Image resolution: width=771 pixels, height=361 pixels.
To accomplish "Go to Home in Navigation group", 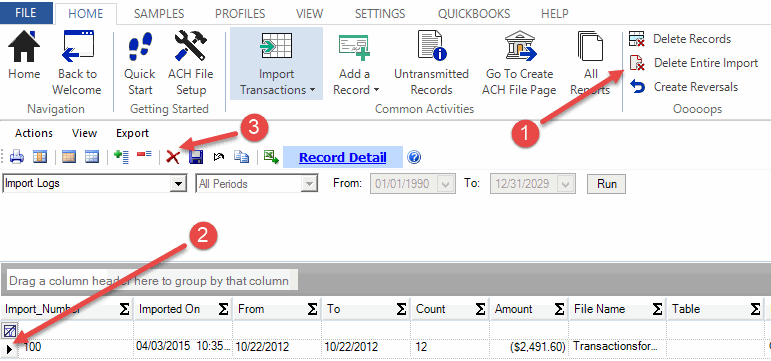I will point(24,55).
